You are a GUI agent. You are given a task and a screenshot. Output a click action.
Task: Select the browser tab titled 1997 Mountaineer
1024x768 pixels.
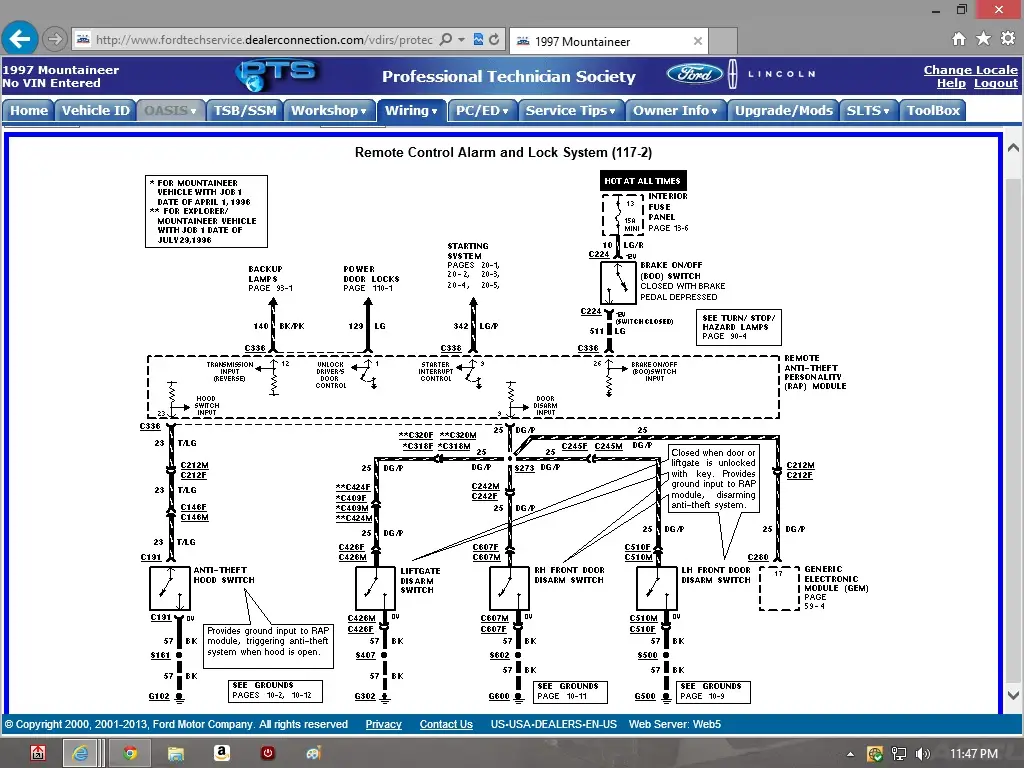(x=609, y=41)
